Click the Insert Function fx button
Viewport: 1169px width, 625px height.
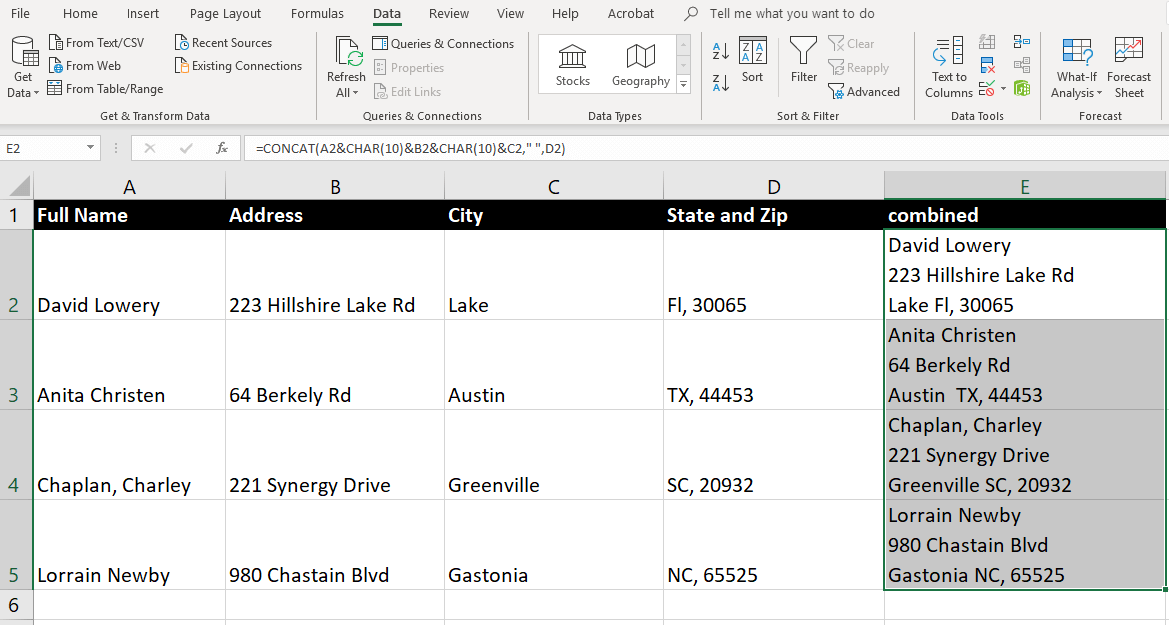[222, 148]
